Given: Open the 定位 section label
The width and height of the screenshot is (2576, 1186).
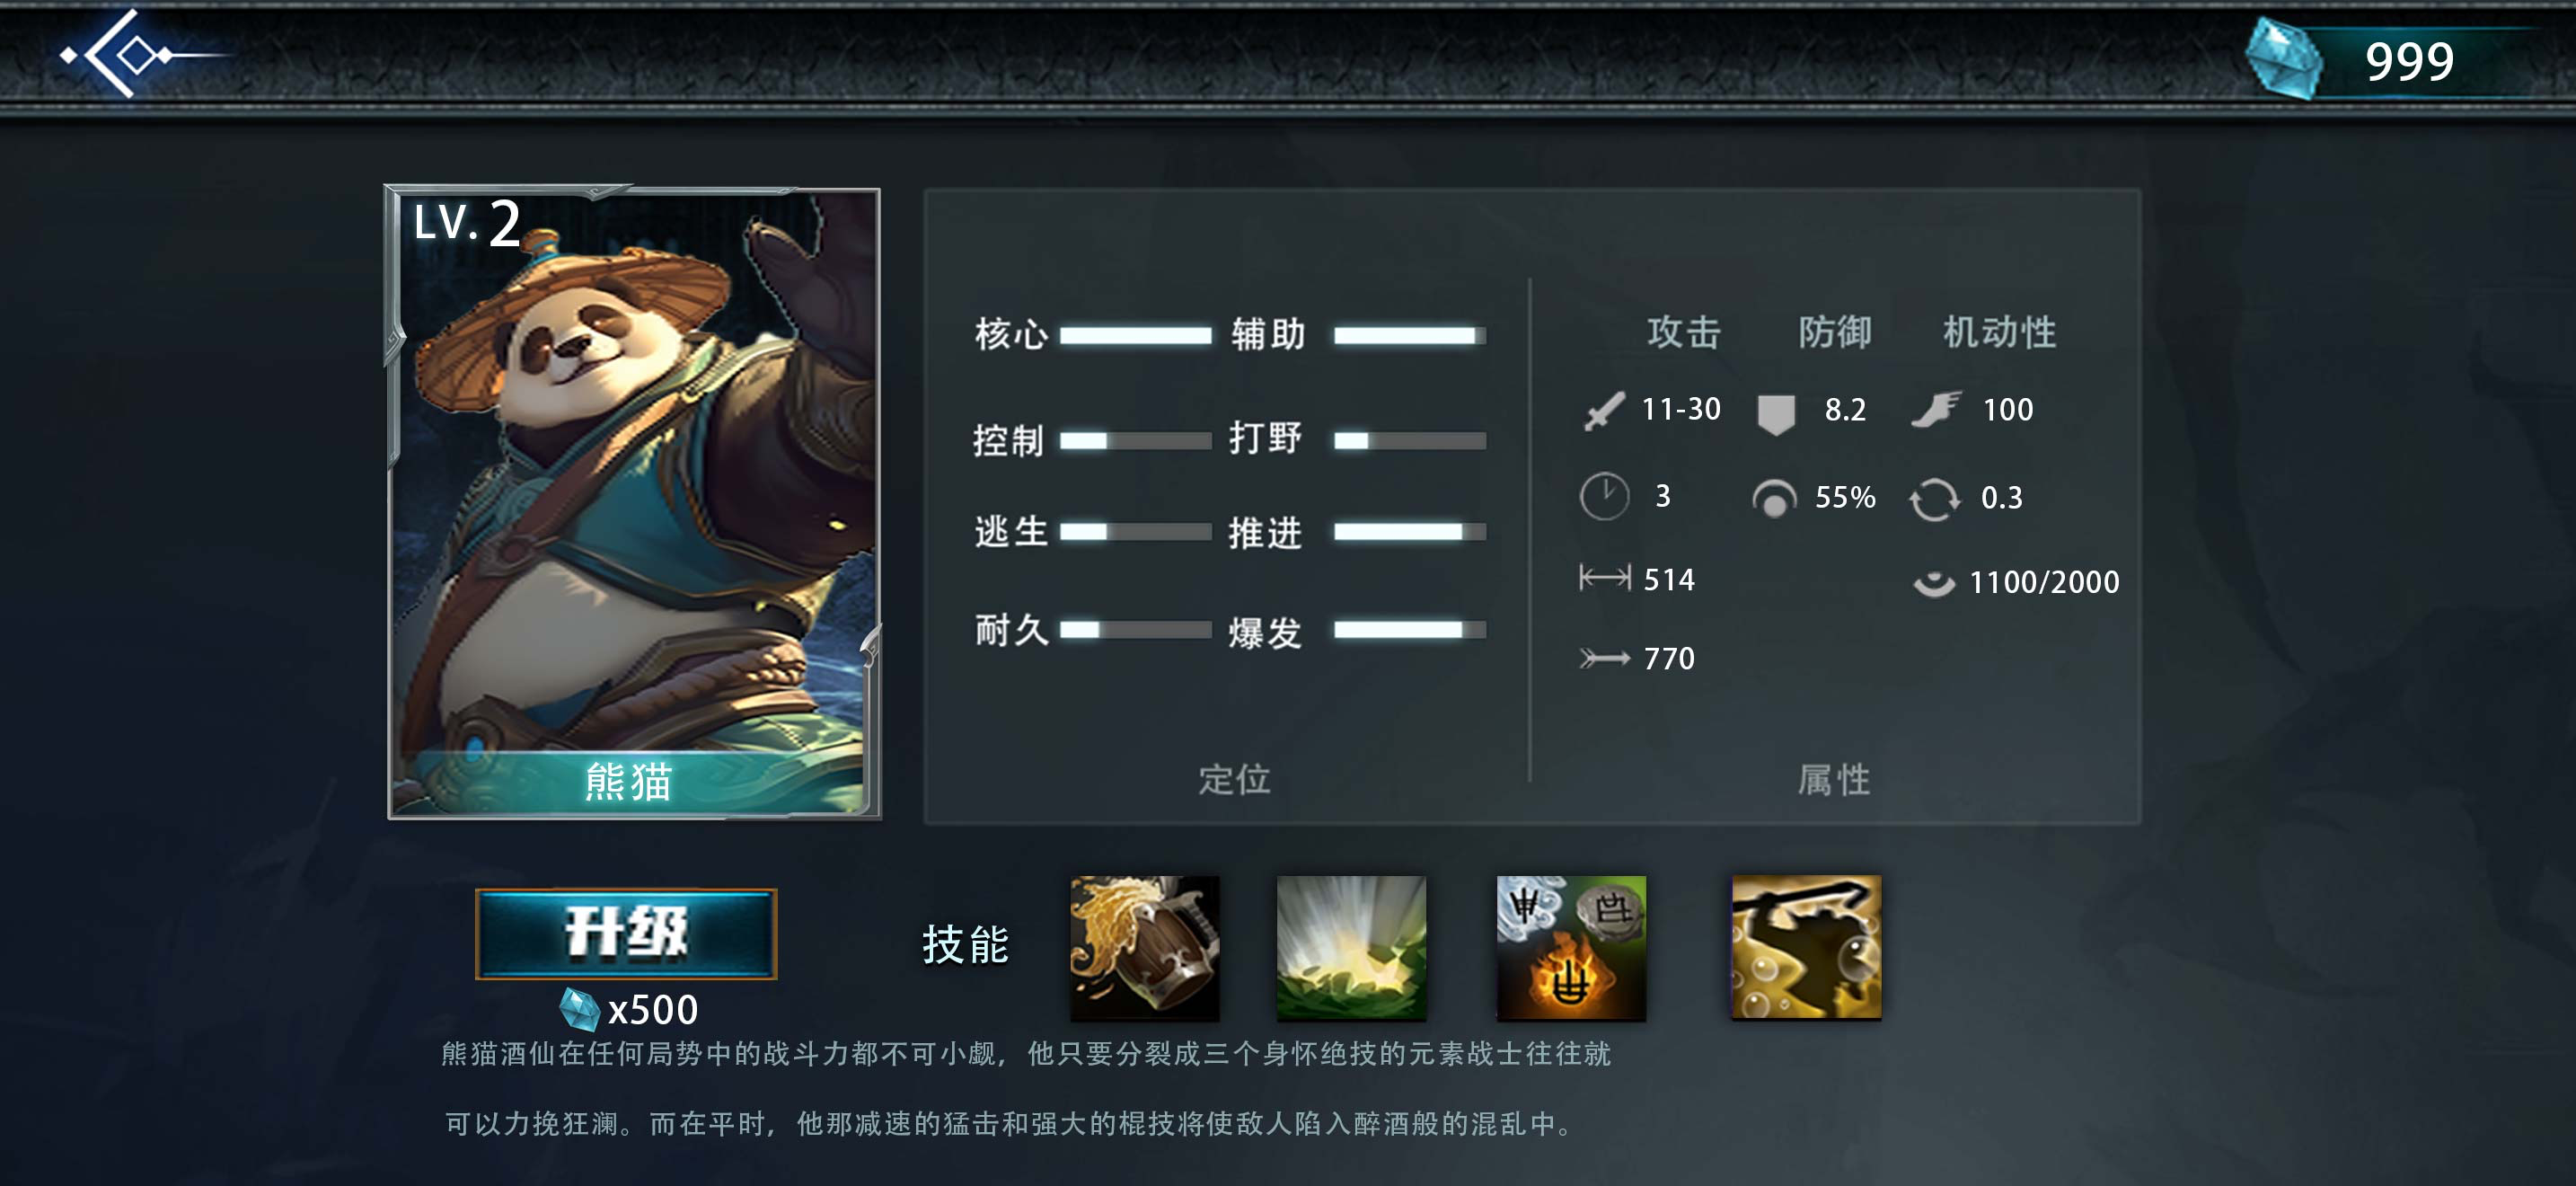Looking at the screenshot, I should (x=1234, y=779).
